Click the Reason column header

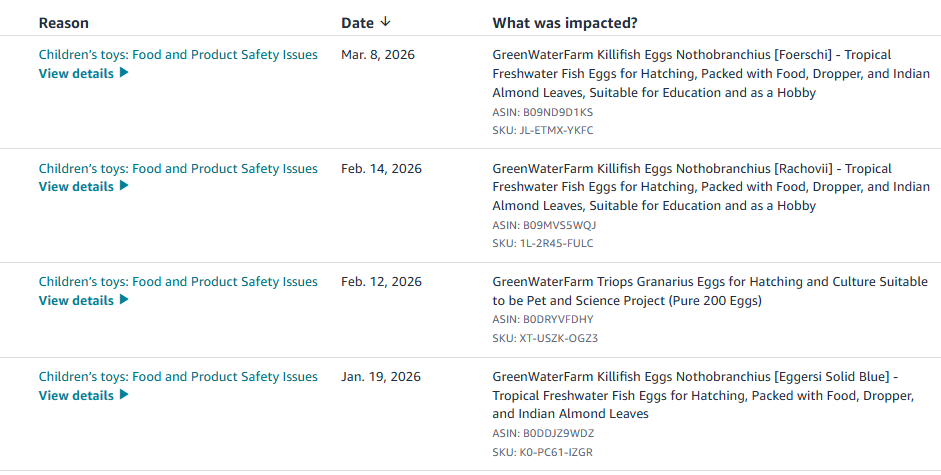pos(64,23)
